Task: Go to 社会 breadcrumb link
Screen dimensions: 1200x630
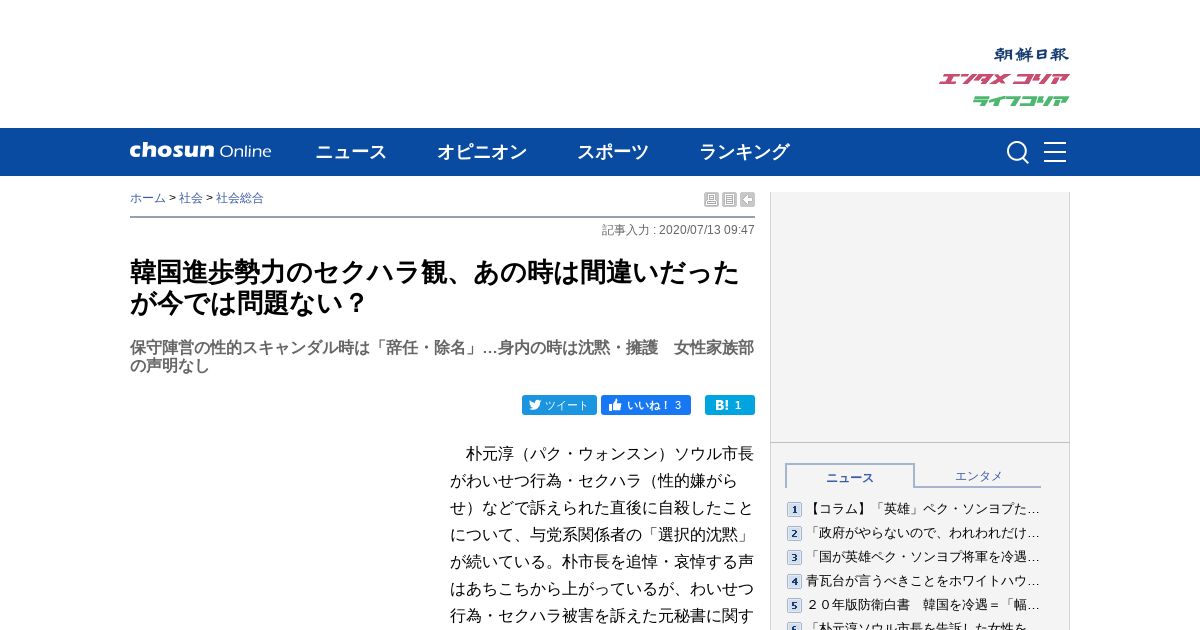Action: click(191, 198)
